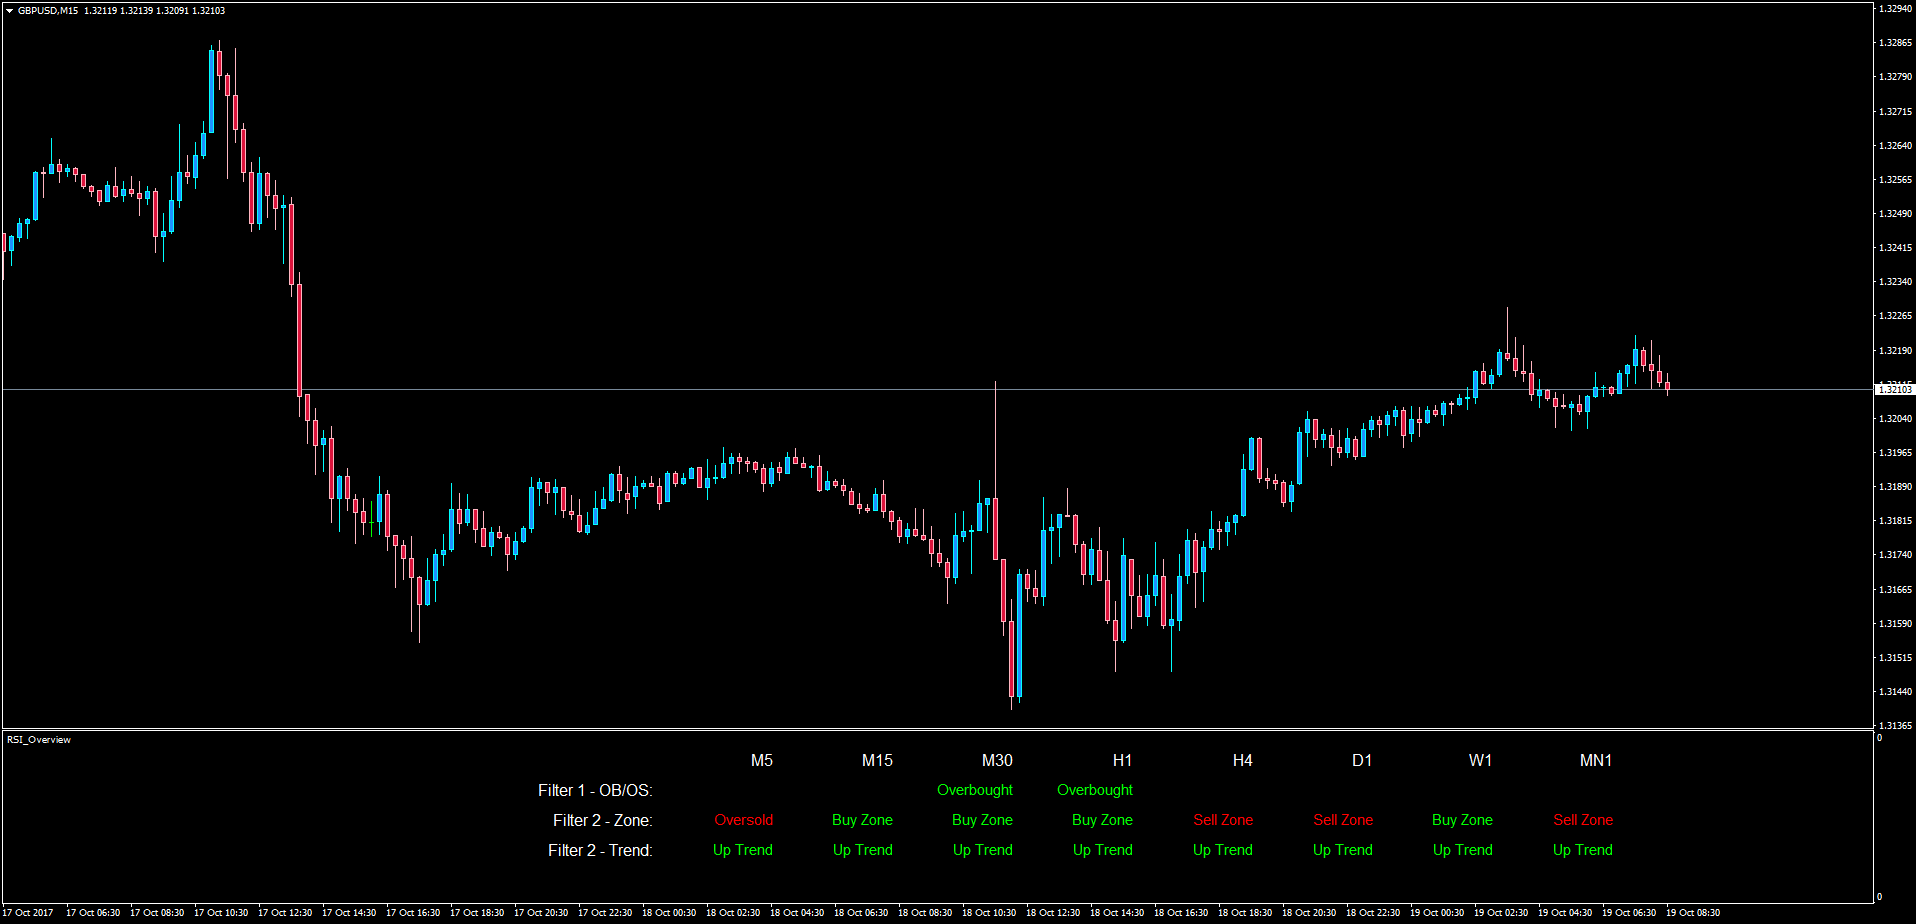Click the Up Trend value under H1

tap(1103, 850)
